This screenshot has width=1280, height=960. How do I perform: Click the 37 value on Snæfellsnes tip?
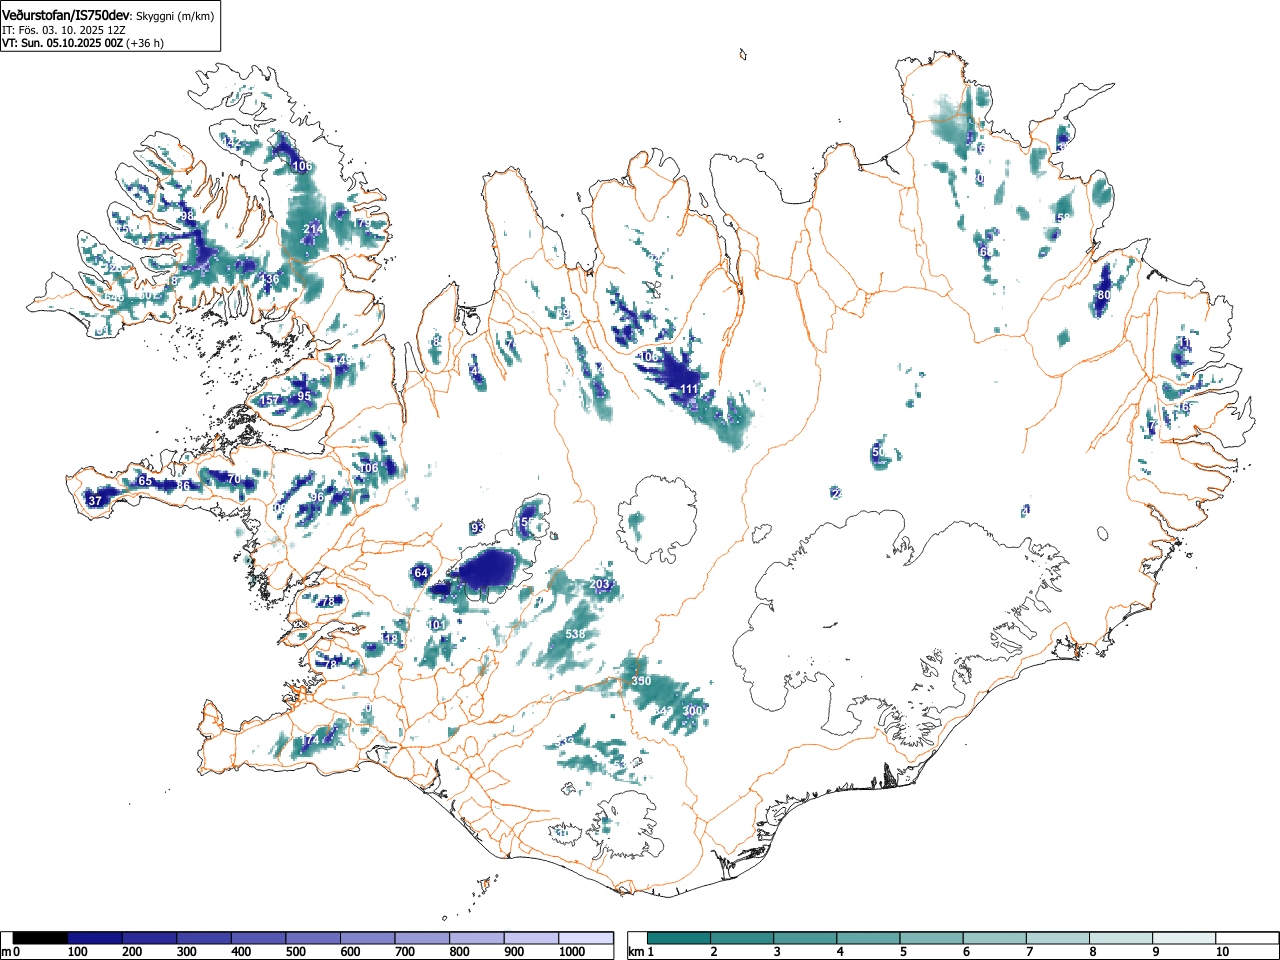95,501
